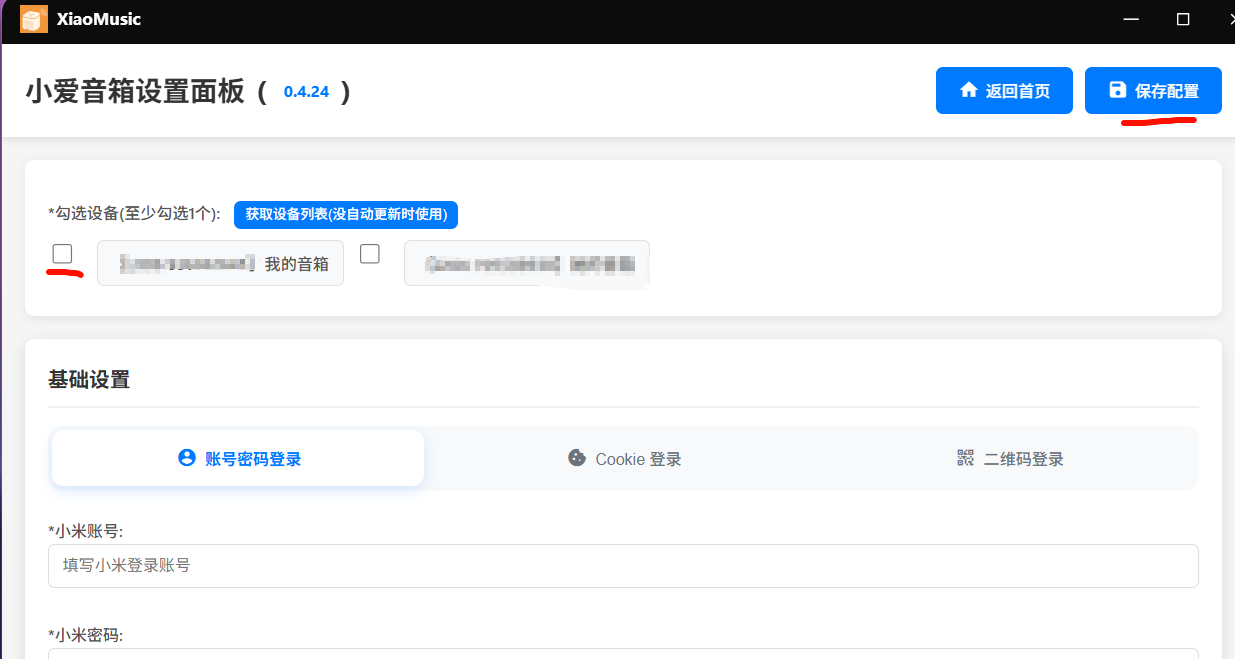Switch to the Cookie 登录 tab
1235x659 pixels.
click(624, 458)
